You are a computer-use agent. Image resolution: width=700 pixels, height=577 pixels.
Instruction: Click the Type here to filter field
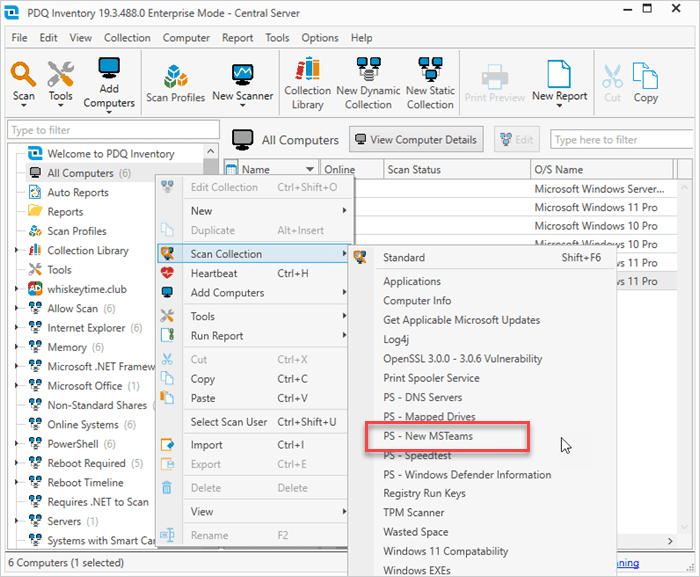(x=622, y=140)
